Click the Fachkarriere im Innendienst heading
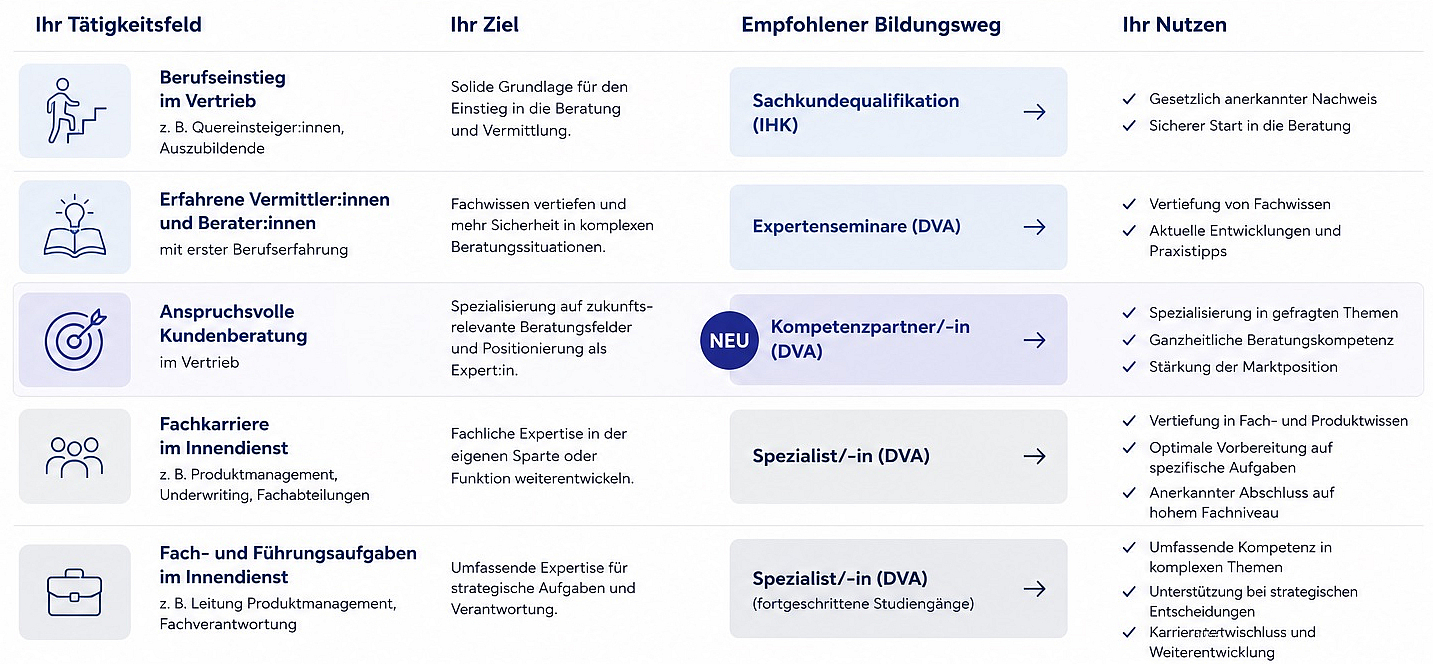1433x664 pixels. click(224, 436)
